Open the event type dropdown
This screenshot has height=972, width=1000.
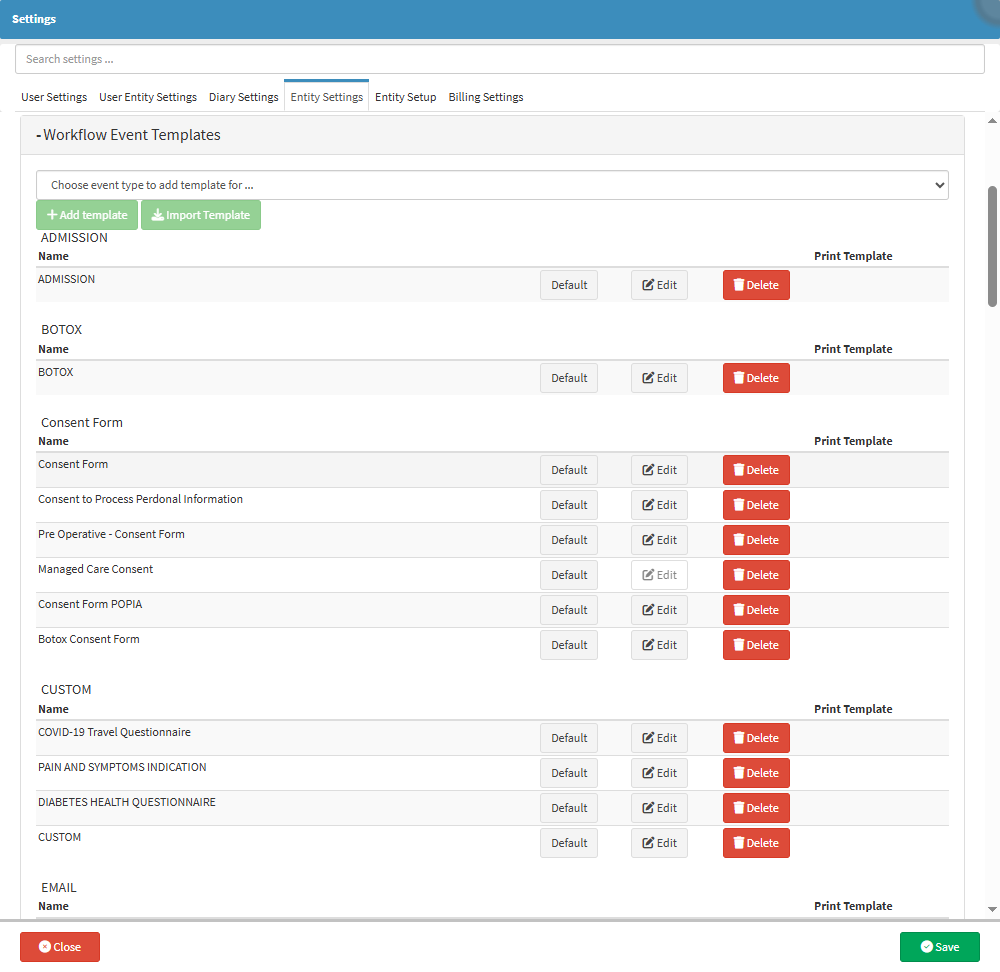coord(492,185)
